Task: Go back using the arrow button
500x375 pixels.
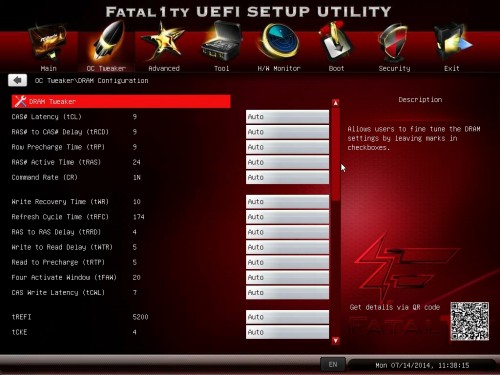Action: click(x=17, y=80)
